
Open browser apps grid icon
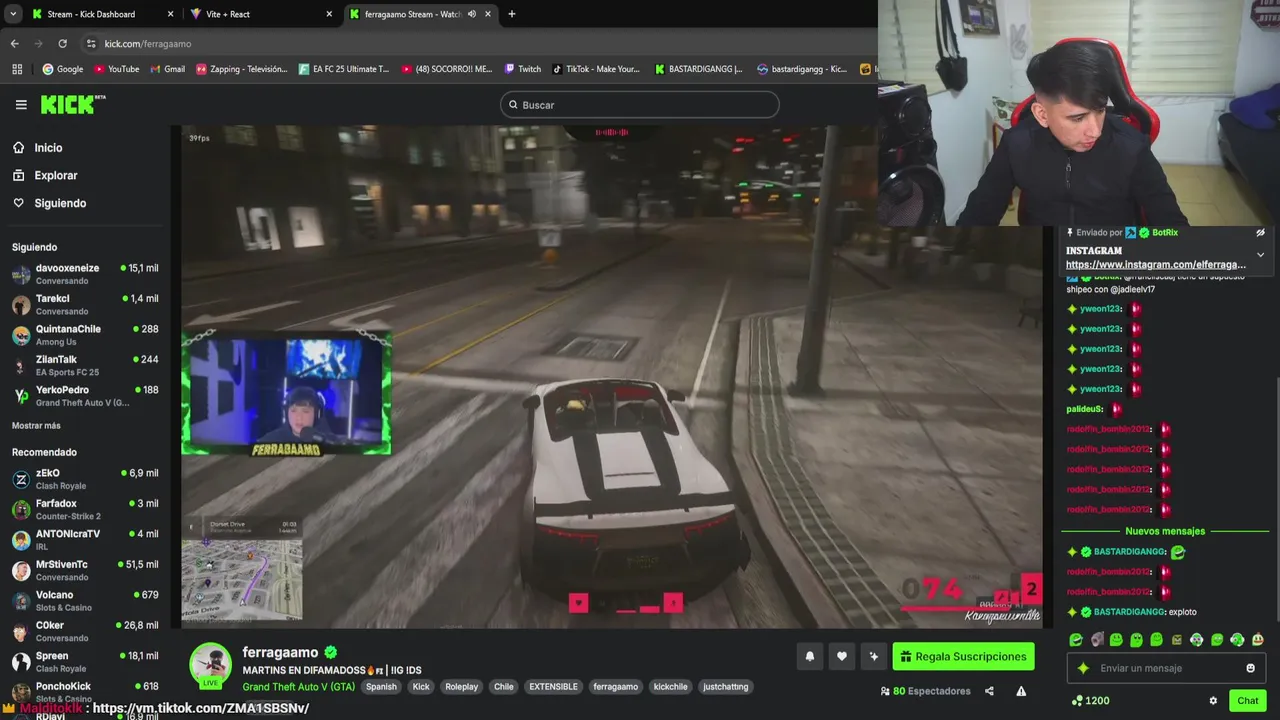[17, 69]
